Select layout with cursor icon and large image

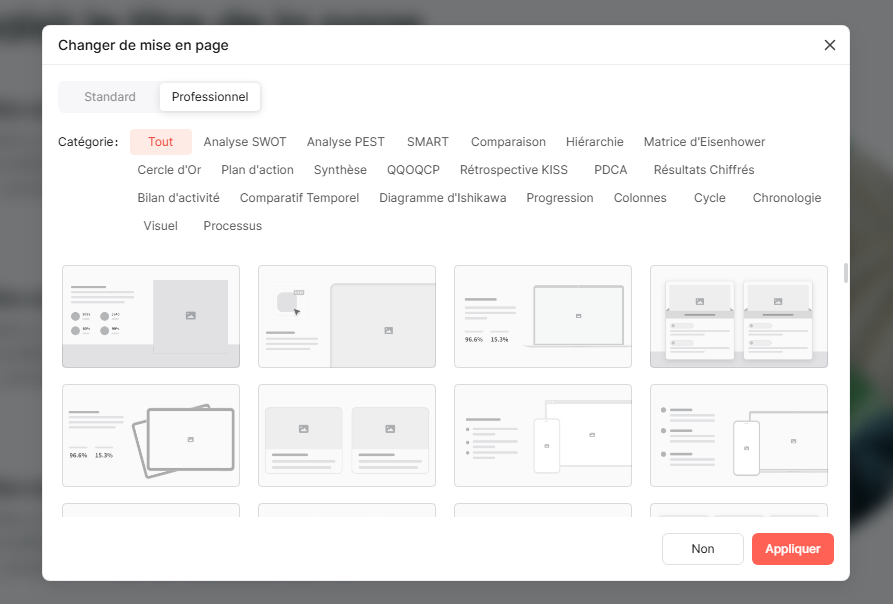click(x=347, y=317)
